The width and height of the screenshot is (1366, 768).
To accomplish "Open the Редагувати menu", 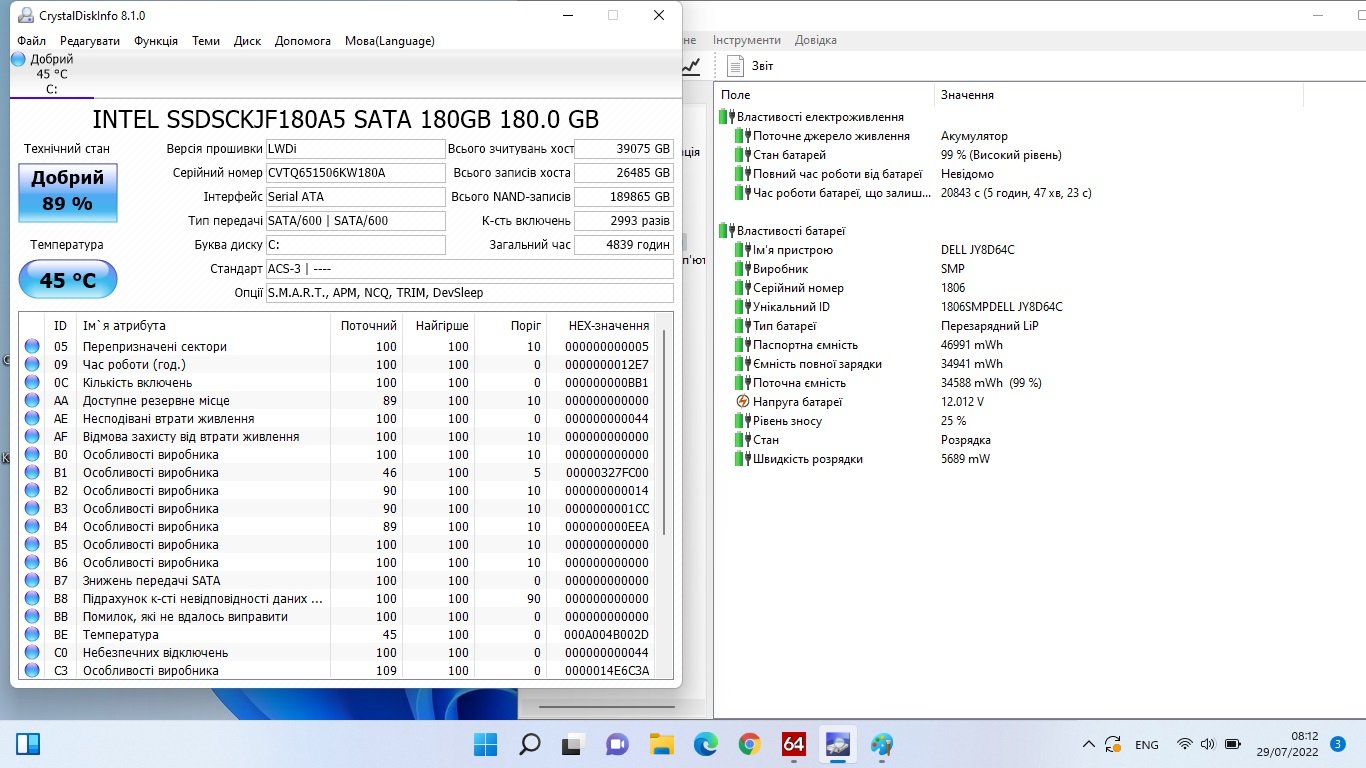I will click(x=90, y=41).
